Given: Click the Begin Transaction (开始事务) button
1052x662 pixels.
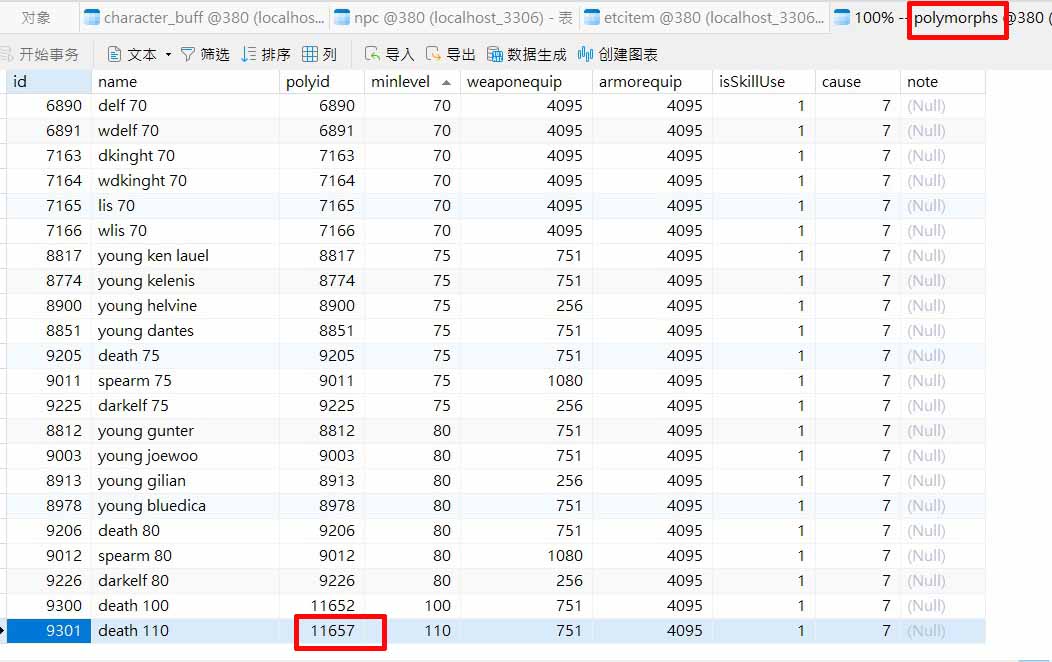Looking at the screenshot, I should [40, 54].
